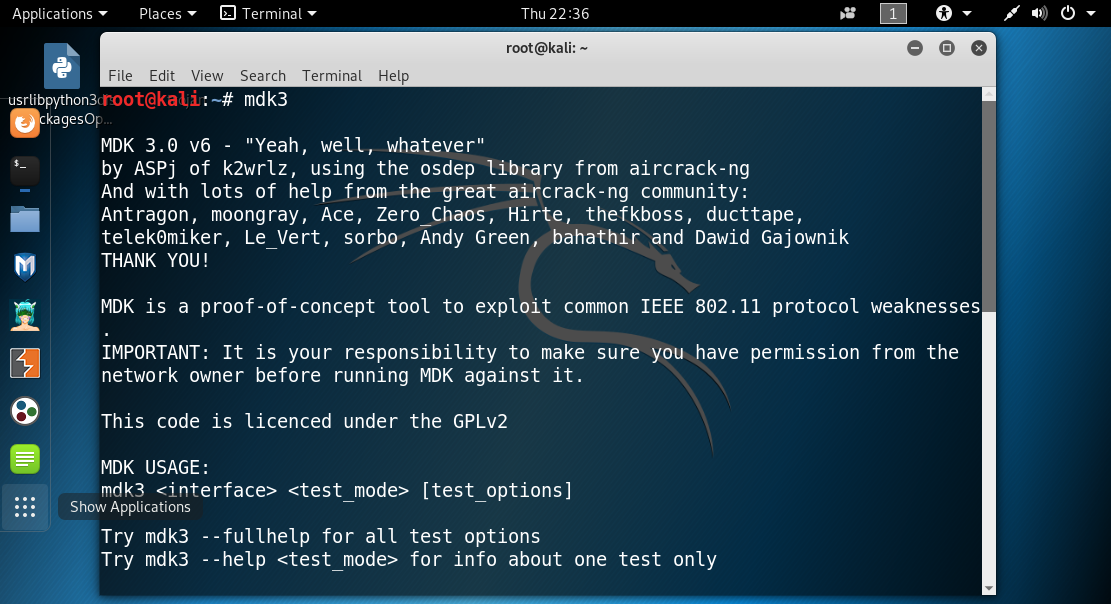
Task: Minimize the root@kali terminal window
Action: [x=915, y=48]
